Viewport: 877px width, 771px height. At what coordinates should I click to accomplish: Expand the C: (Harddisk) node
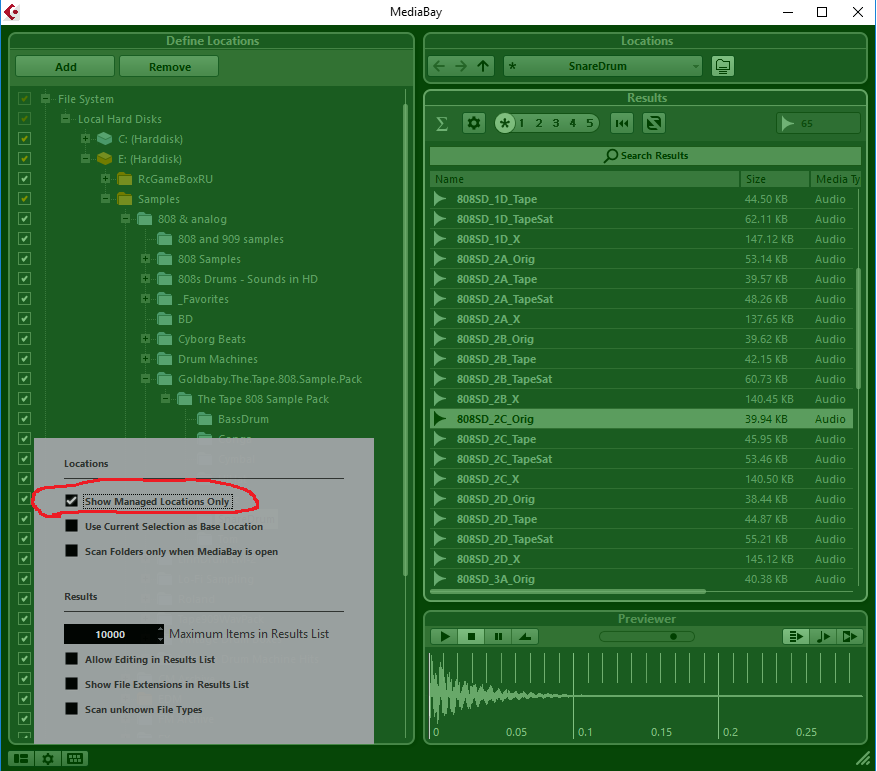click(85, 138)
